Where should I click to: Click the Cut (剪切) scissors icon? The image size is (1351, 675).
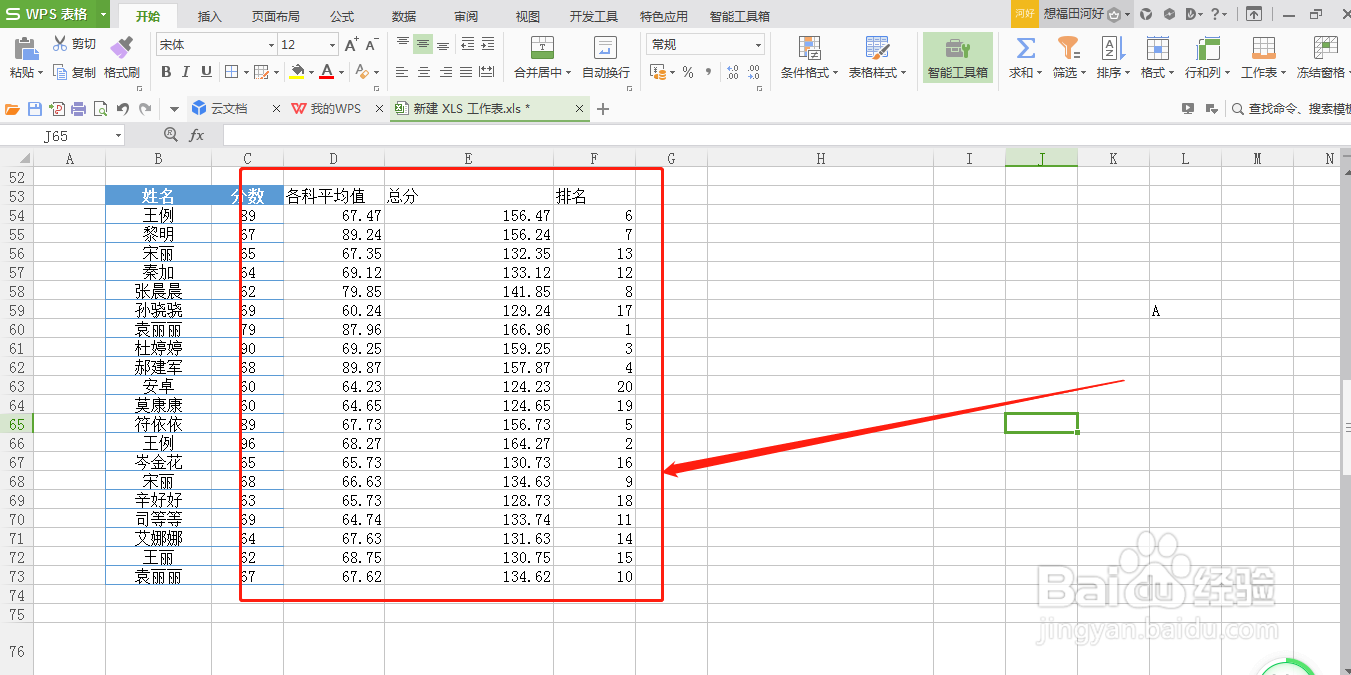pyautogui.click(x=59, y=44)
